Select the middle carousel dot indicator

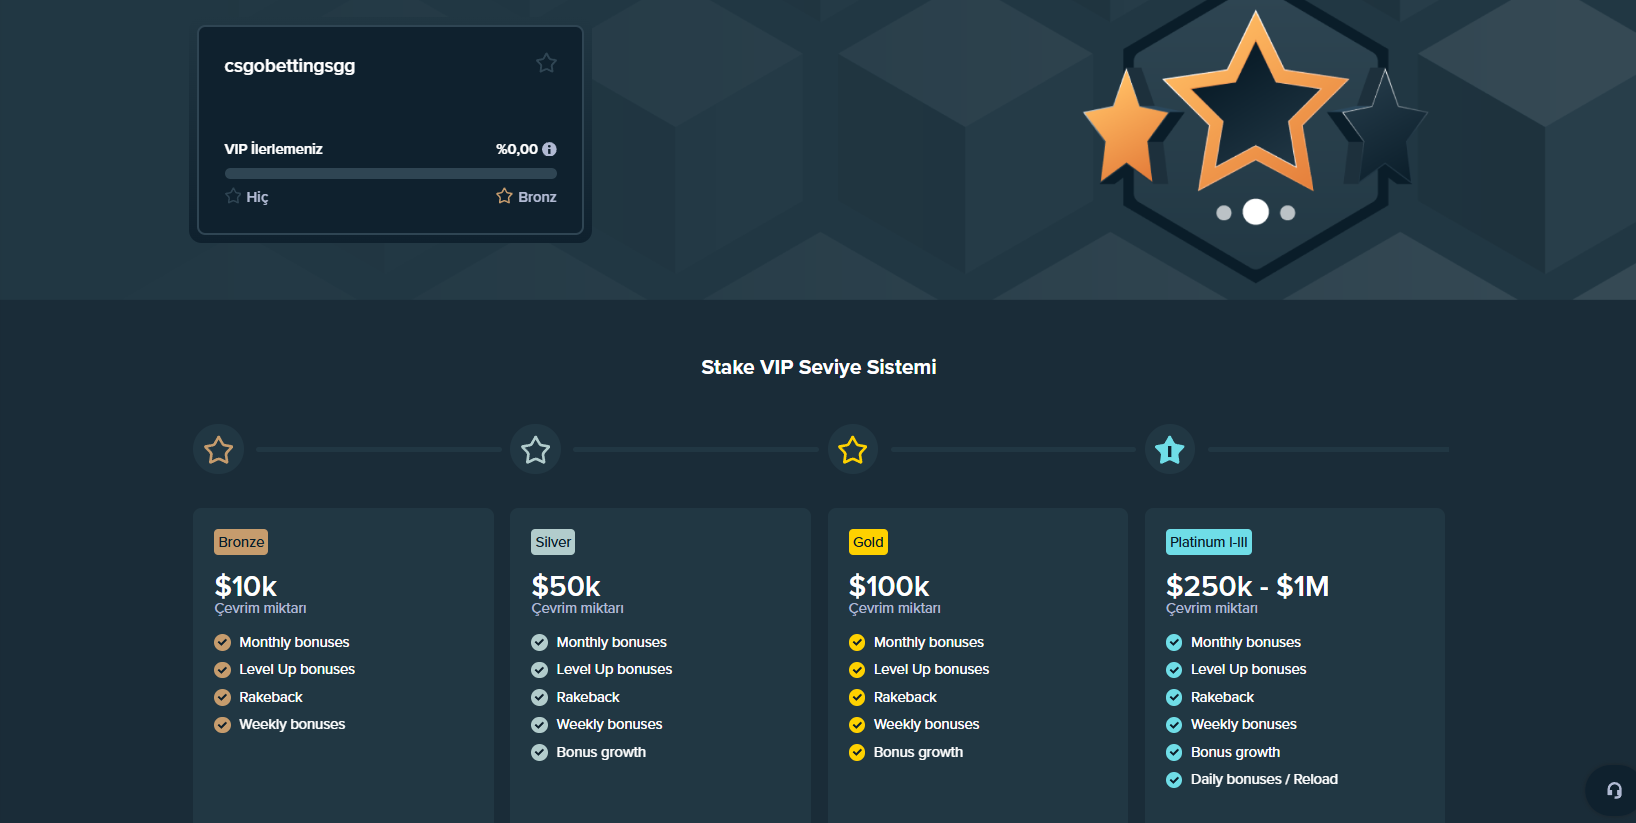coord(1255,212)
